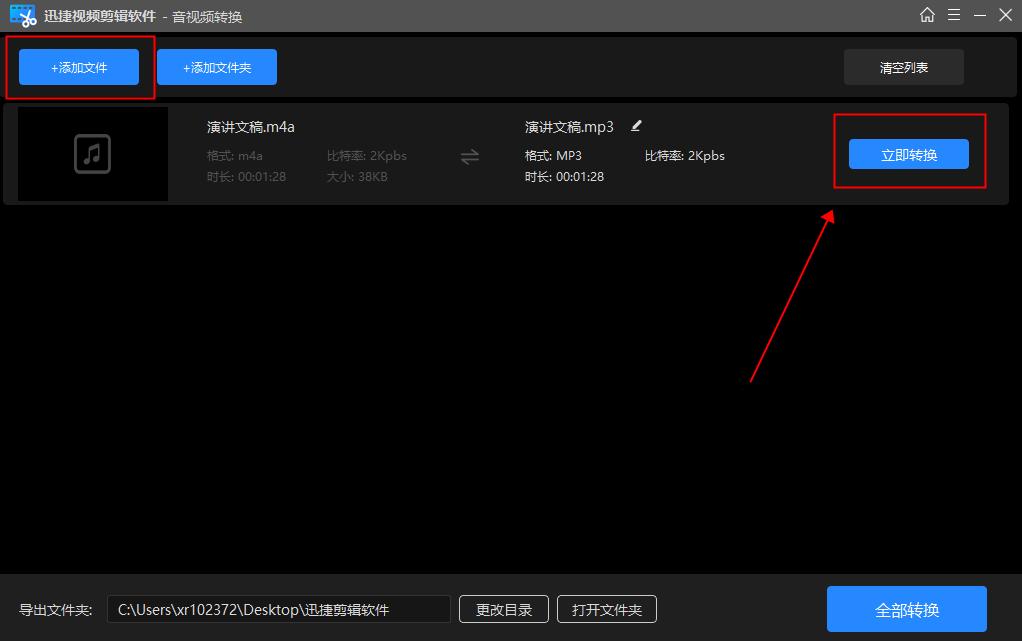Clear the list with 清空列表
1022x641 pixels.
pos(903,66)
